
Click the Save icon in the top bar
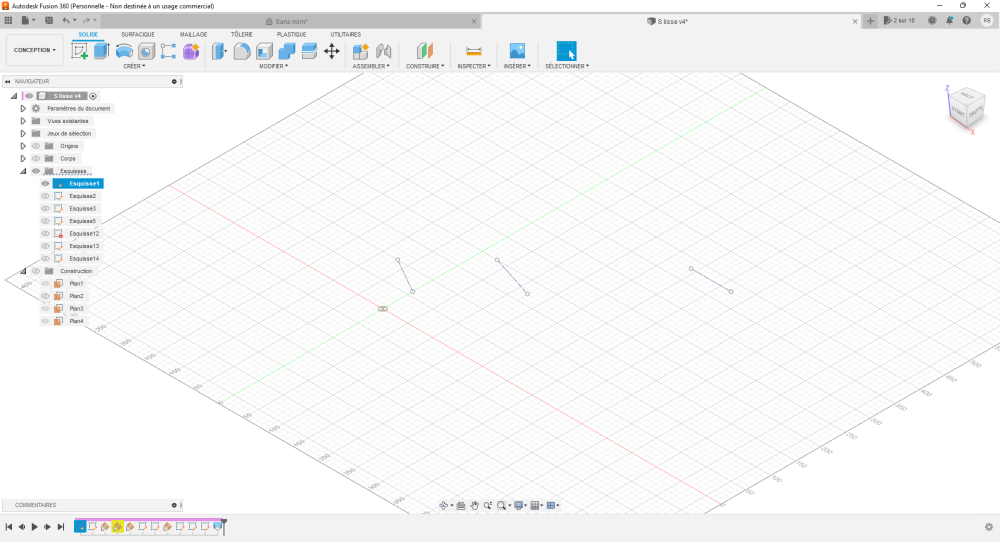click(x=47, y=20)
